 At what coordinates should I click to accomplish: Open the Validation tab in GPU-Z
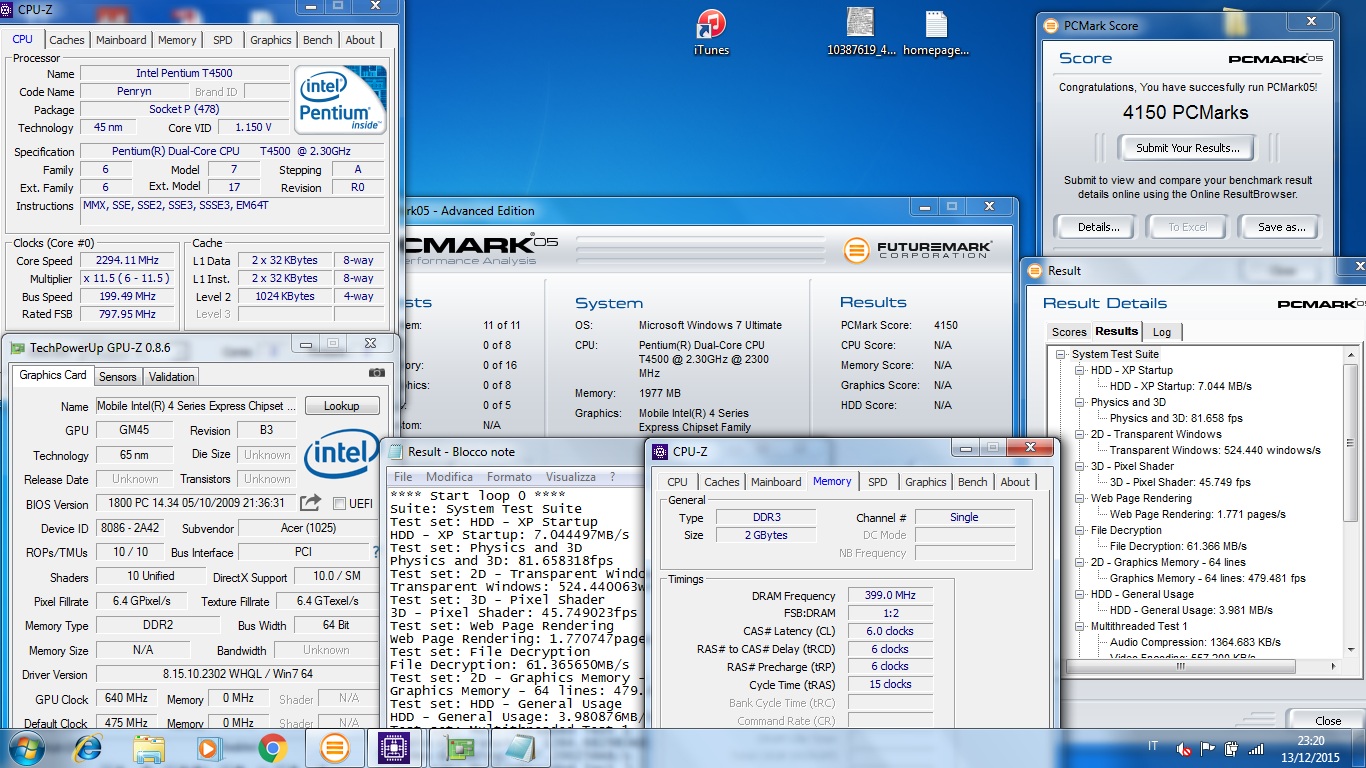(172, 377)
